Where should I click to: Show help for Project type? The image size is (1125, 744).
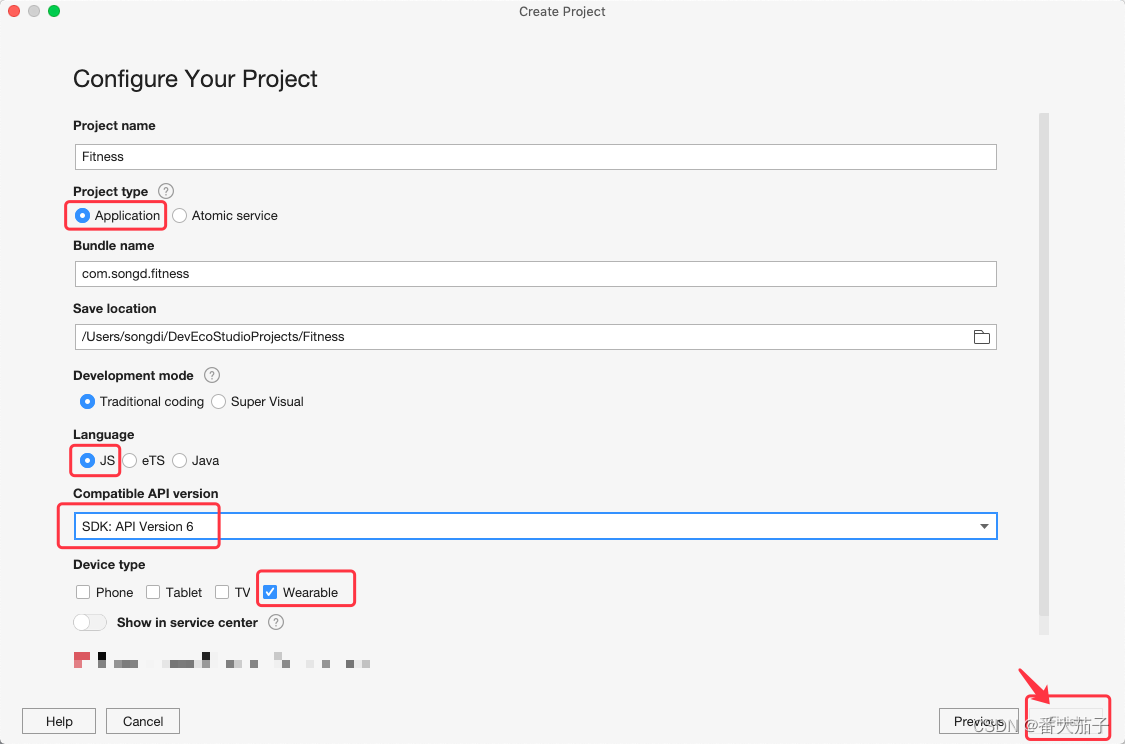click(166, 191)
